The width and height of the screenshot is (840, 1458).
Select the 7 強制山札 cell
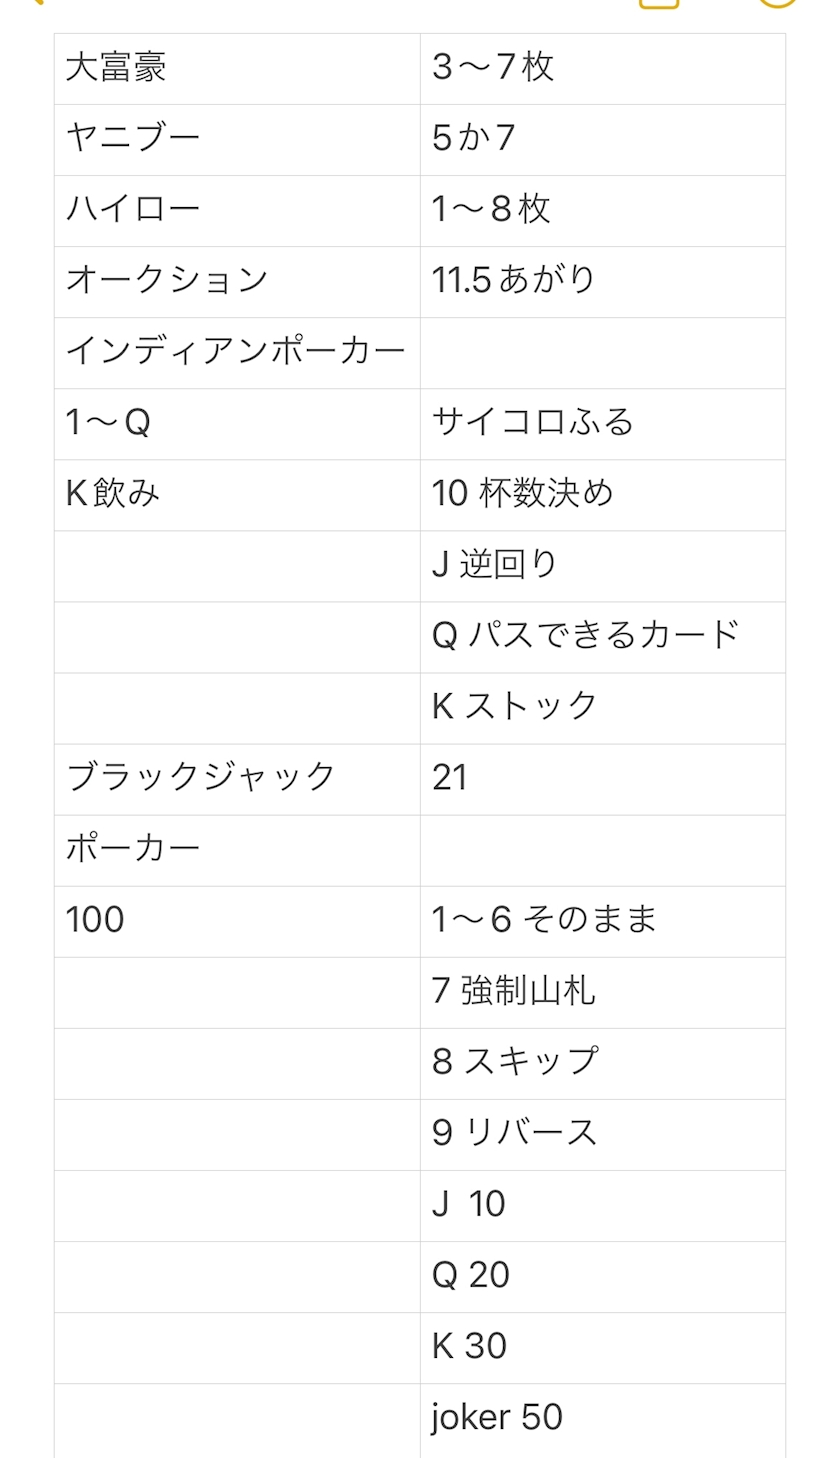pyautogui.click(x=603, y=992)
